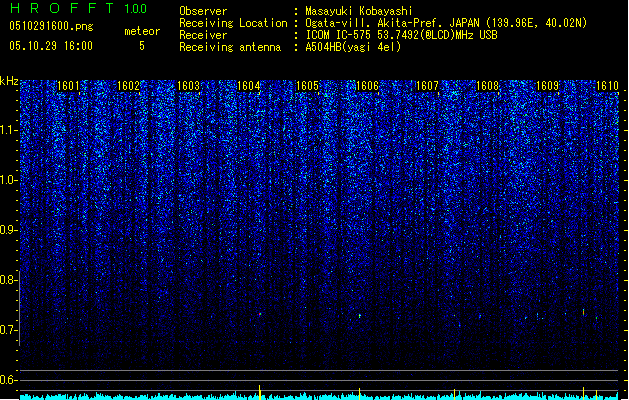The width and height of the screenshot is (629, 400).
Task: Click the 1.0 kHz axis label
Action: click(x=9, y=181)
